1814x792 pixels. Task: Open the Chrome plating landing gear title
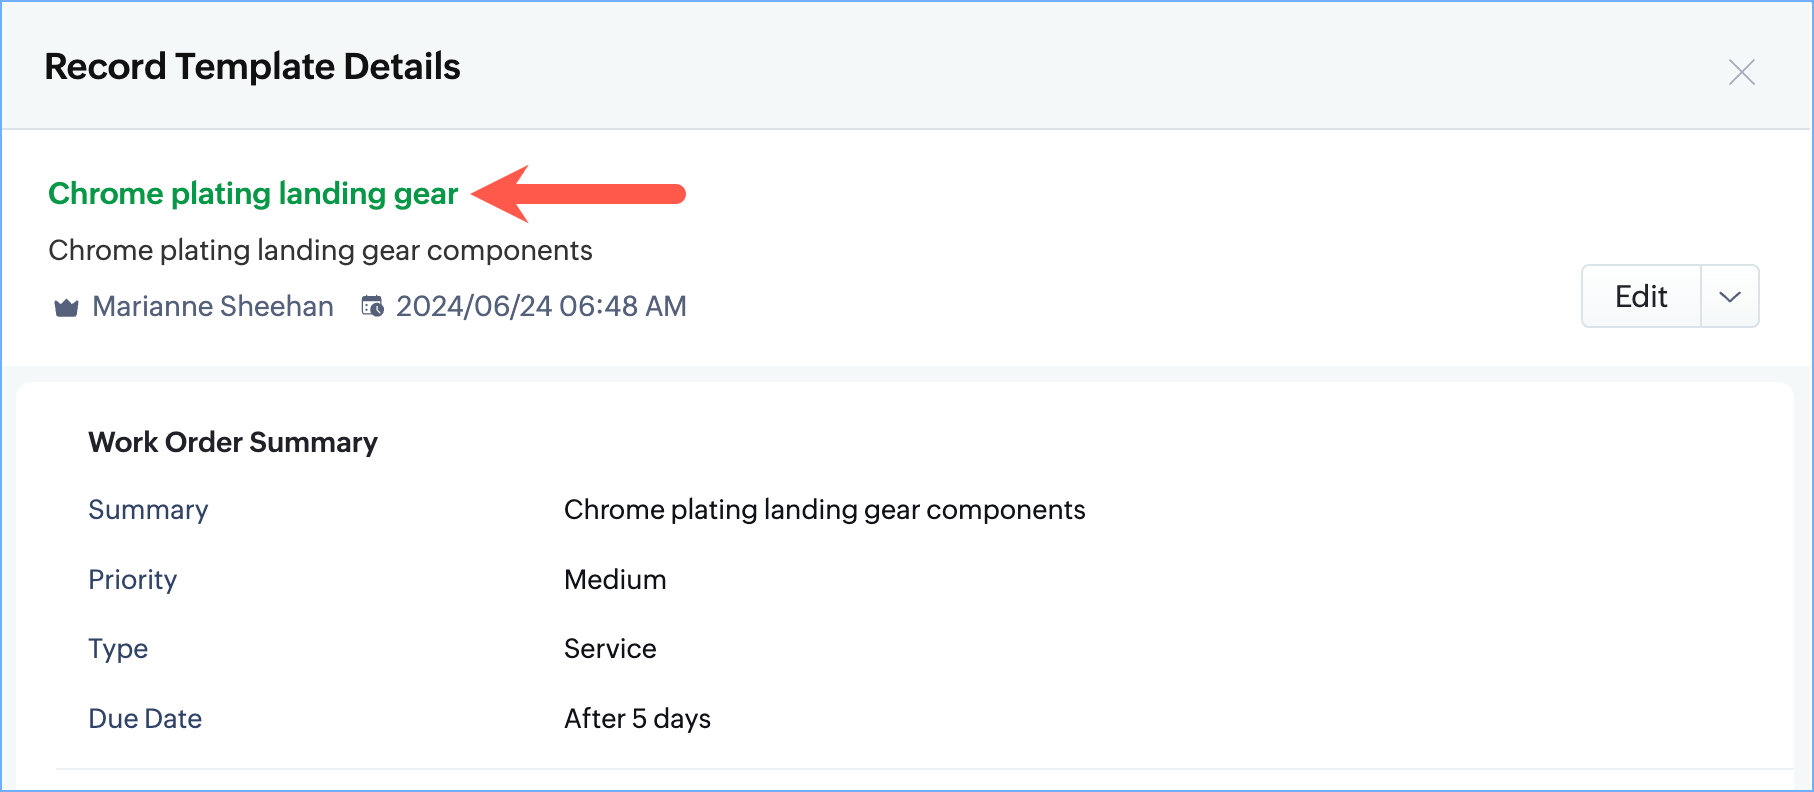(253, 193)
